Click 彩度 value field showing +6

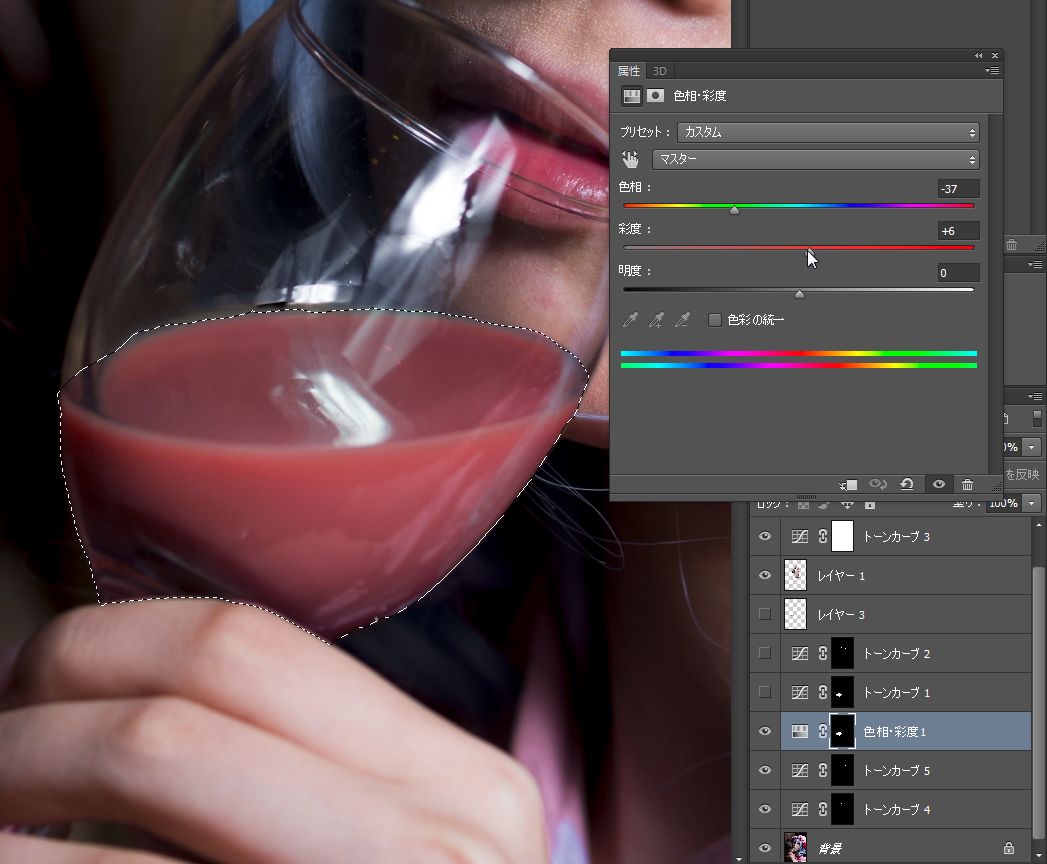pos(958,231)
